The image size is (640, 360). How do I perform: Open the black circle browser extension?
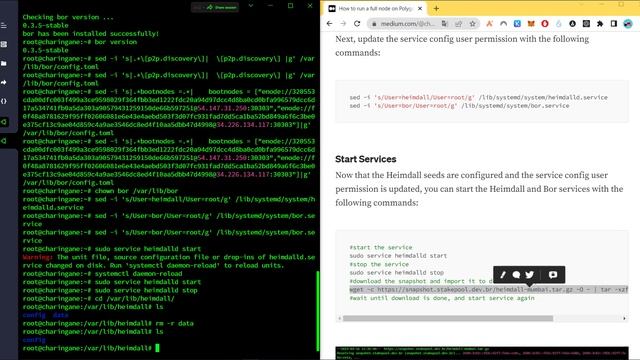[x=572, y=24]
